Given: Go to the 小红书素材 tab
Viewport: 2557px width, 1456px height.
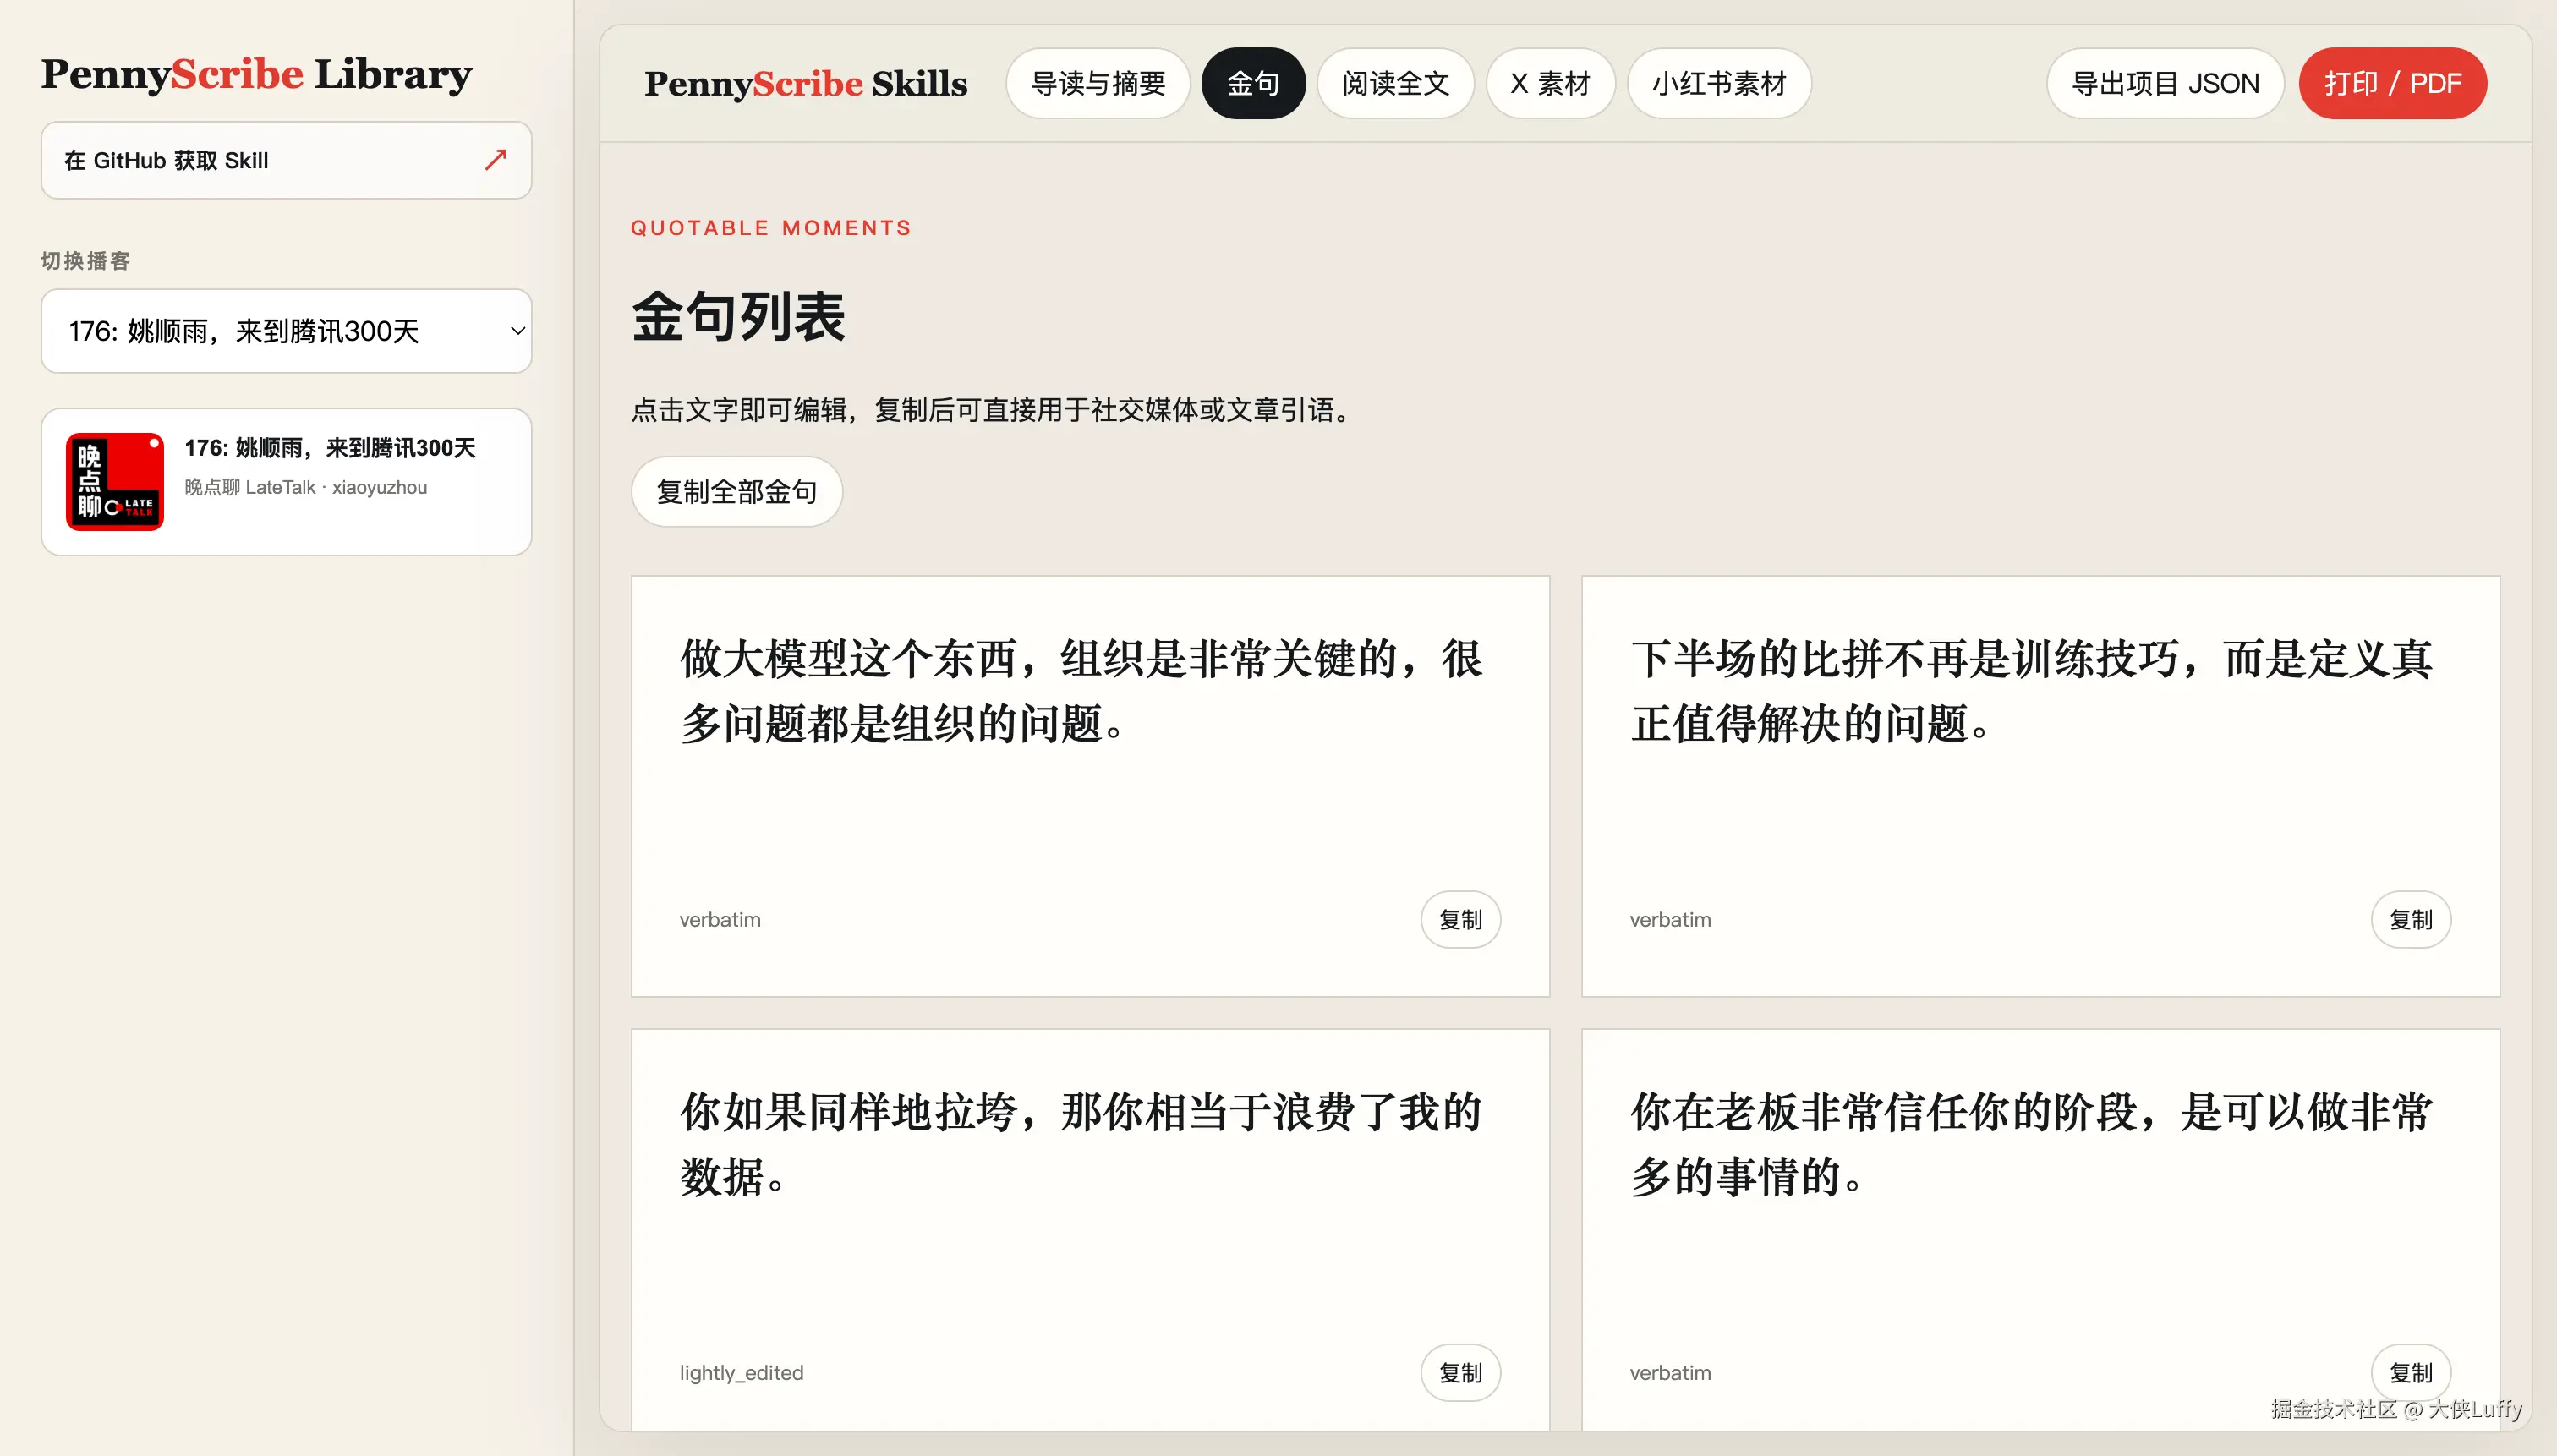Looking at the screenshot, I should (1719, 83).
